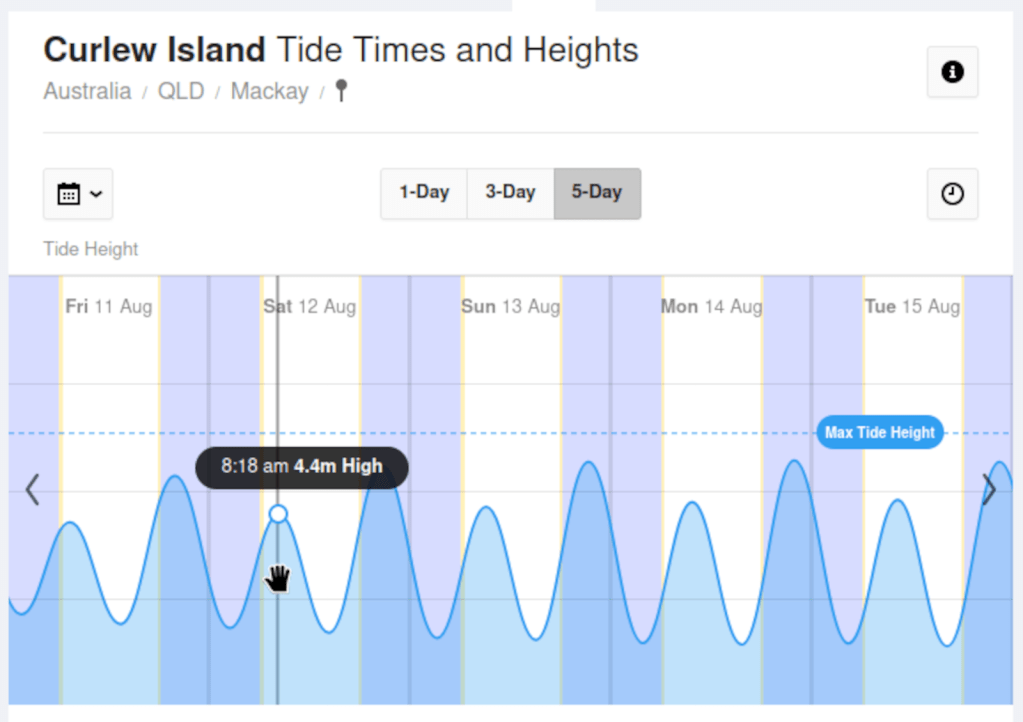Switch to 1-Day tide view
The image size is (1023, 722).
(424, 193)
